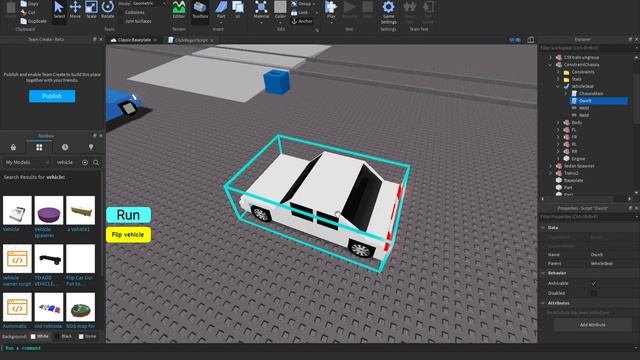
Task: Open the My Models category dropdown
Action: point(27,162)
